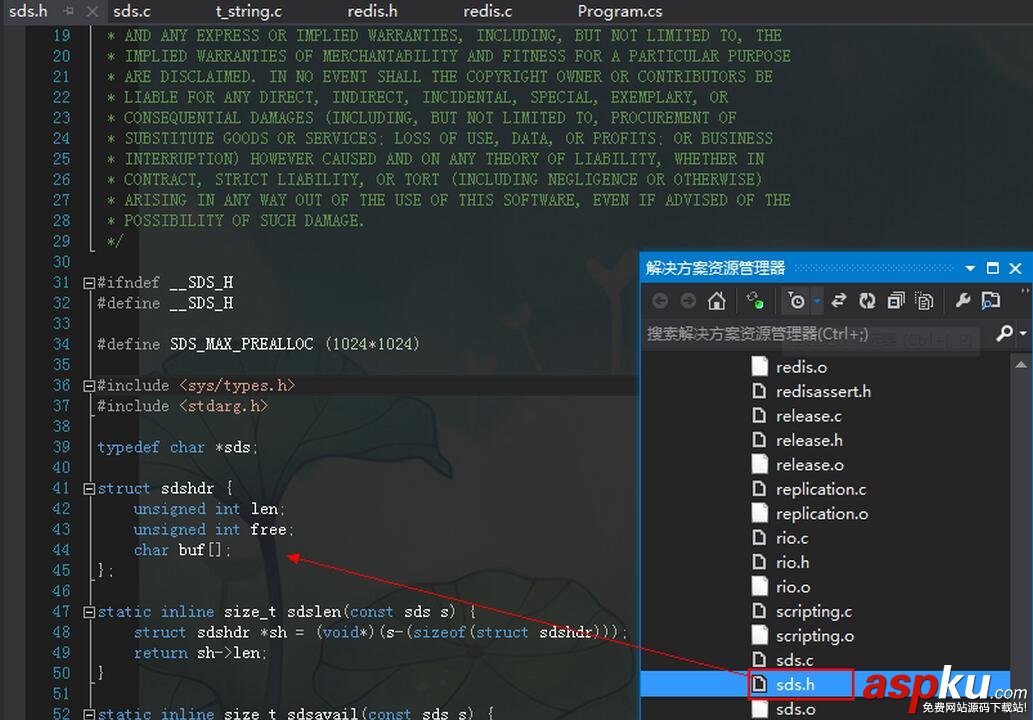This screenshot has width=1033, height=720.
Task: Select release.o in the file tree
Action: [810, 464]
